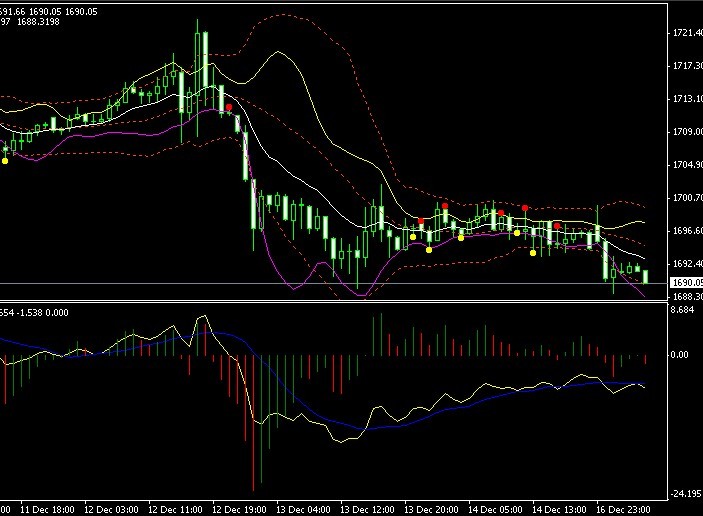Image resolution: width=703 pixels, height=516 pixels.
Task: Click the 13 Dec 04:00 time label
Action: coord(304,510)
